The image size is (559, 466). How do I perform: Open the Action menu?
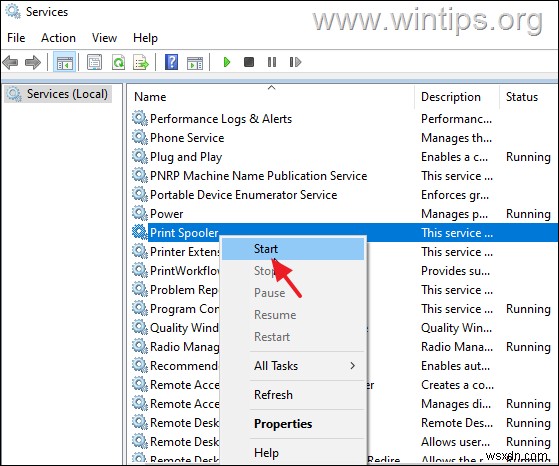coord(58,38)
